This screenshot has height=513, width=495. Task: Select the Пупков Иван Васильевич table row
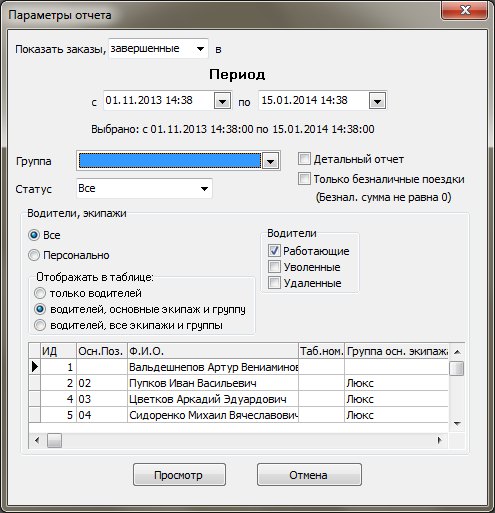click(x=238, y=383)
